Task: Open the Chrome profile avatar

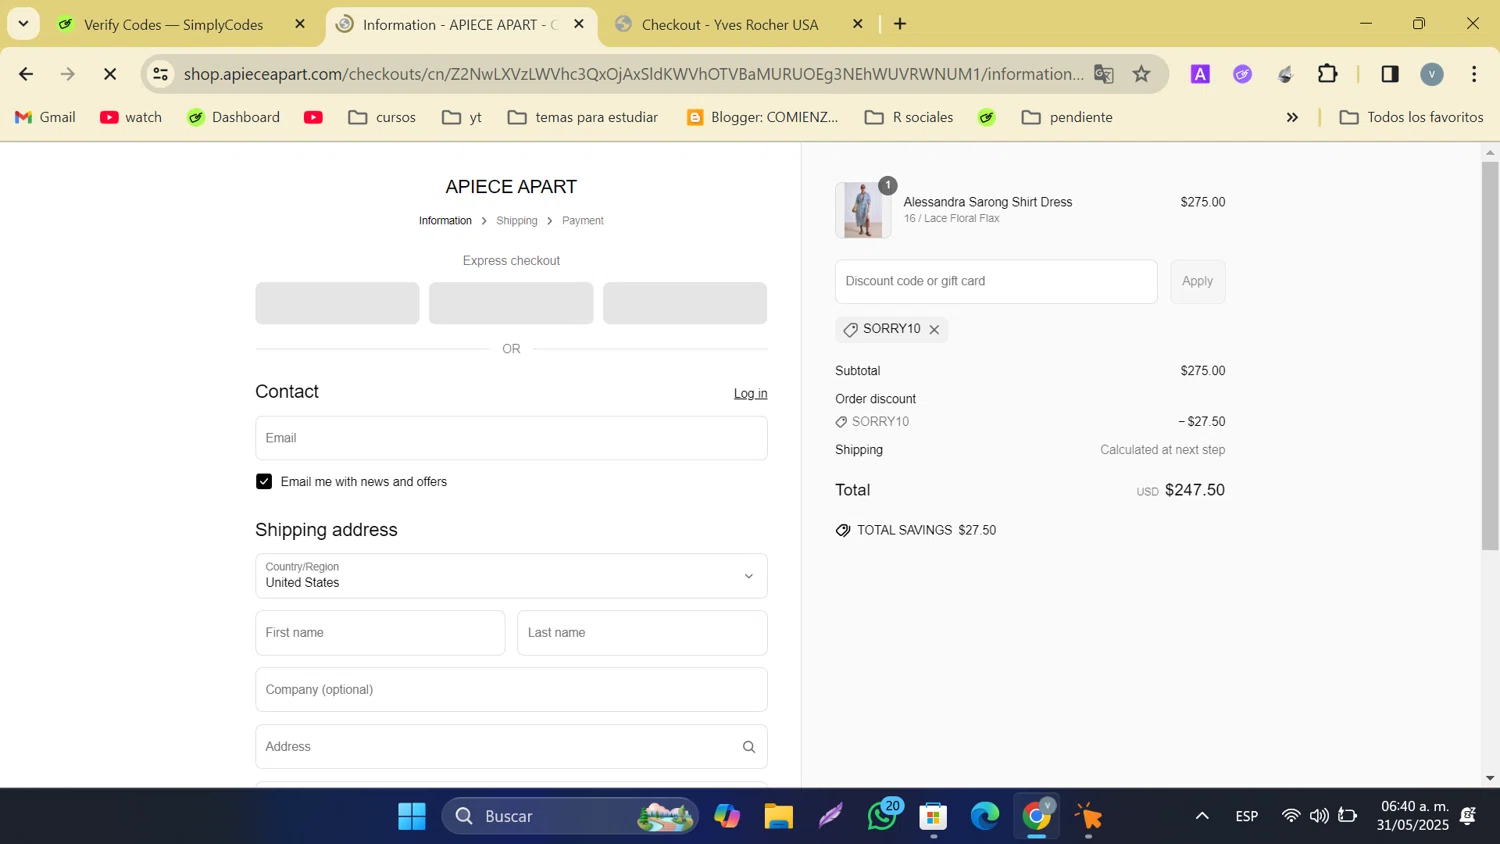Action: pos(1432,74)
